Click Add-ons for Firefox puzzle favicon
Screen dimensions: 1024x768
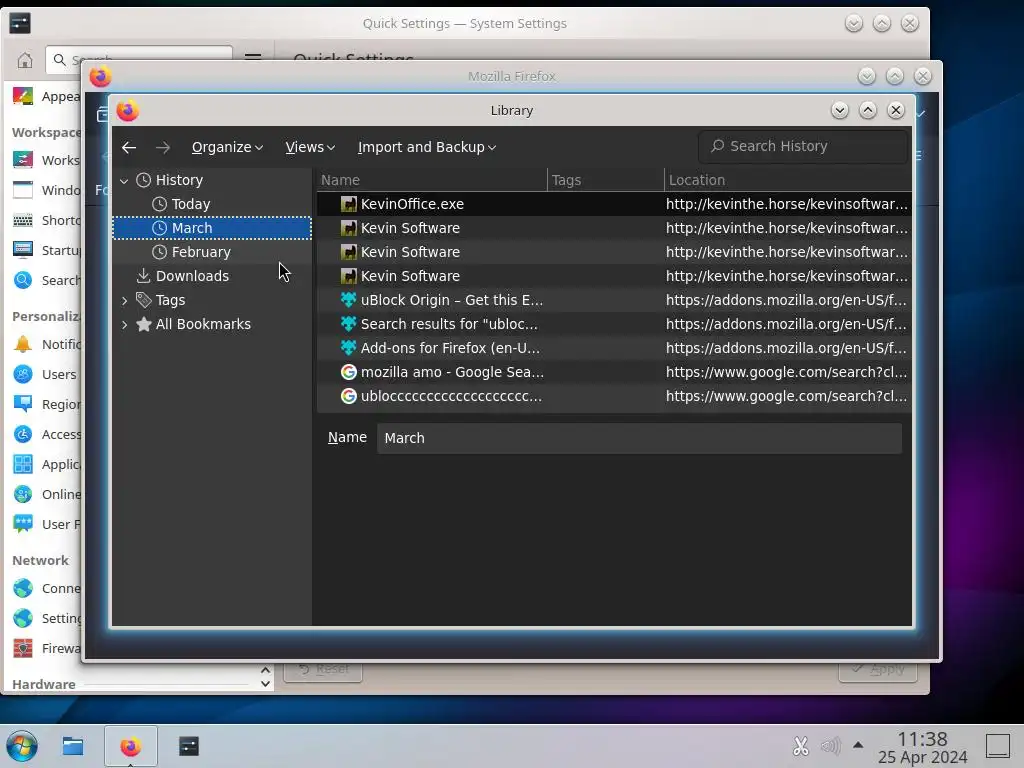click(x=349, y=348)
